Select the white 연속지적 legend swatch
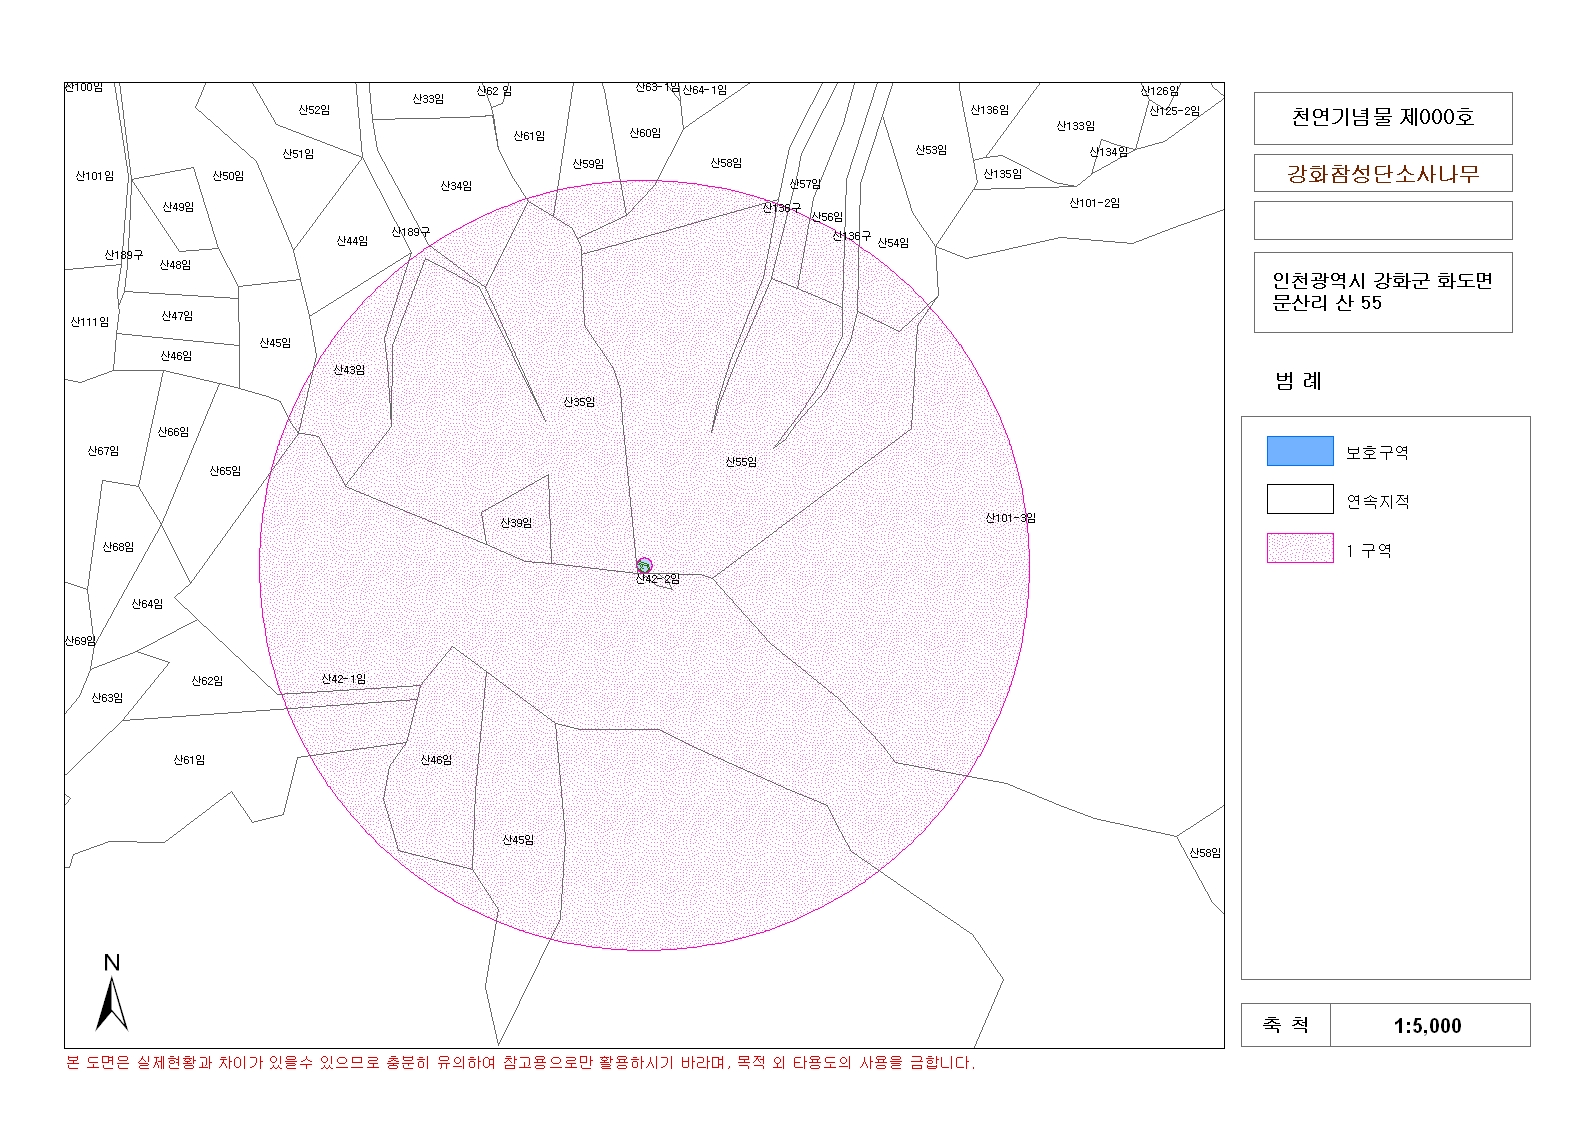This screenshot has height=1122, width=1587. click(x=1299, y=499)
